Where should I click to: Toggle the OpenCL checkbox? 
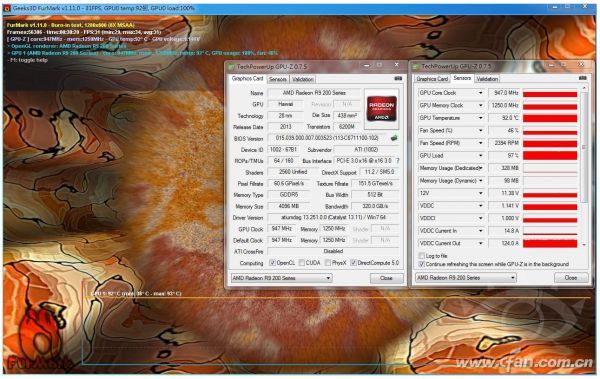(x=272, y=263)
